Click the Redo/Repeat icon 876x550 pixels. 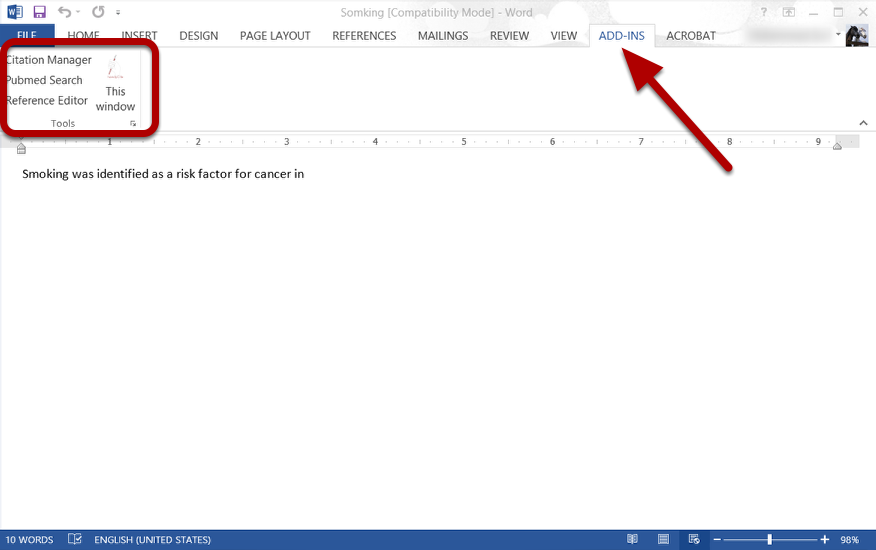(98, 12)
